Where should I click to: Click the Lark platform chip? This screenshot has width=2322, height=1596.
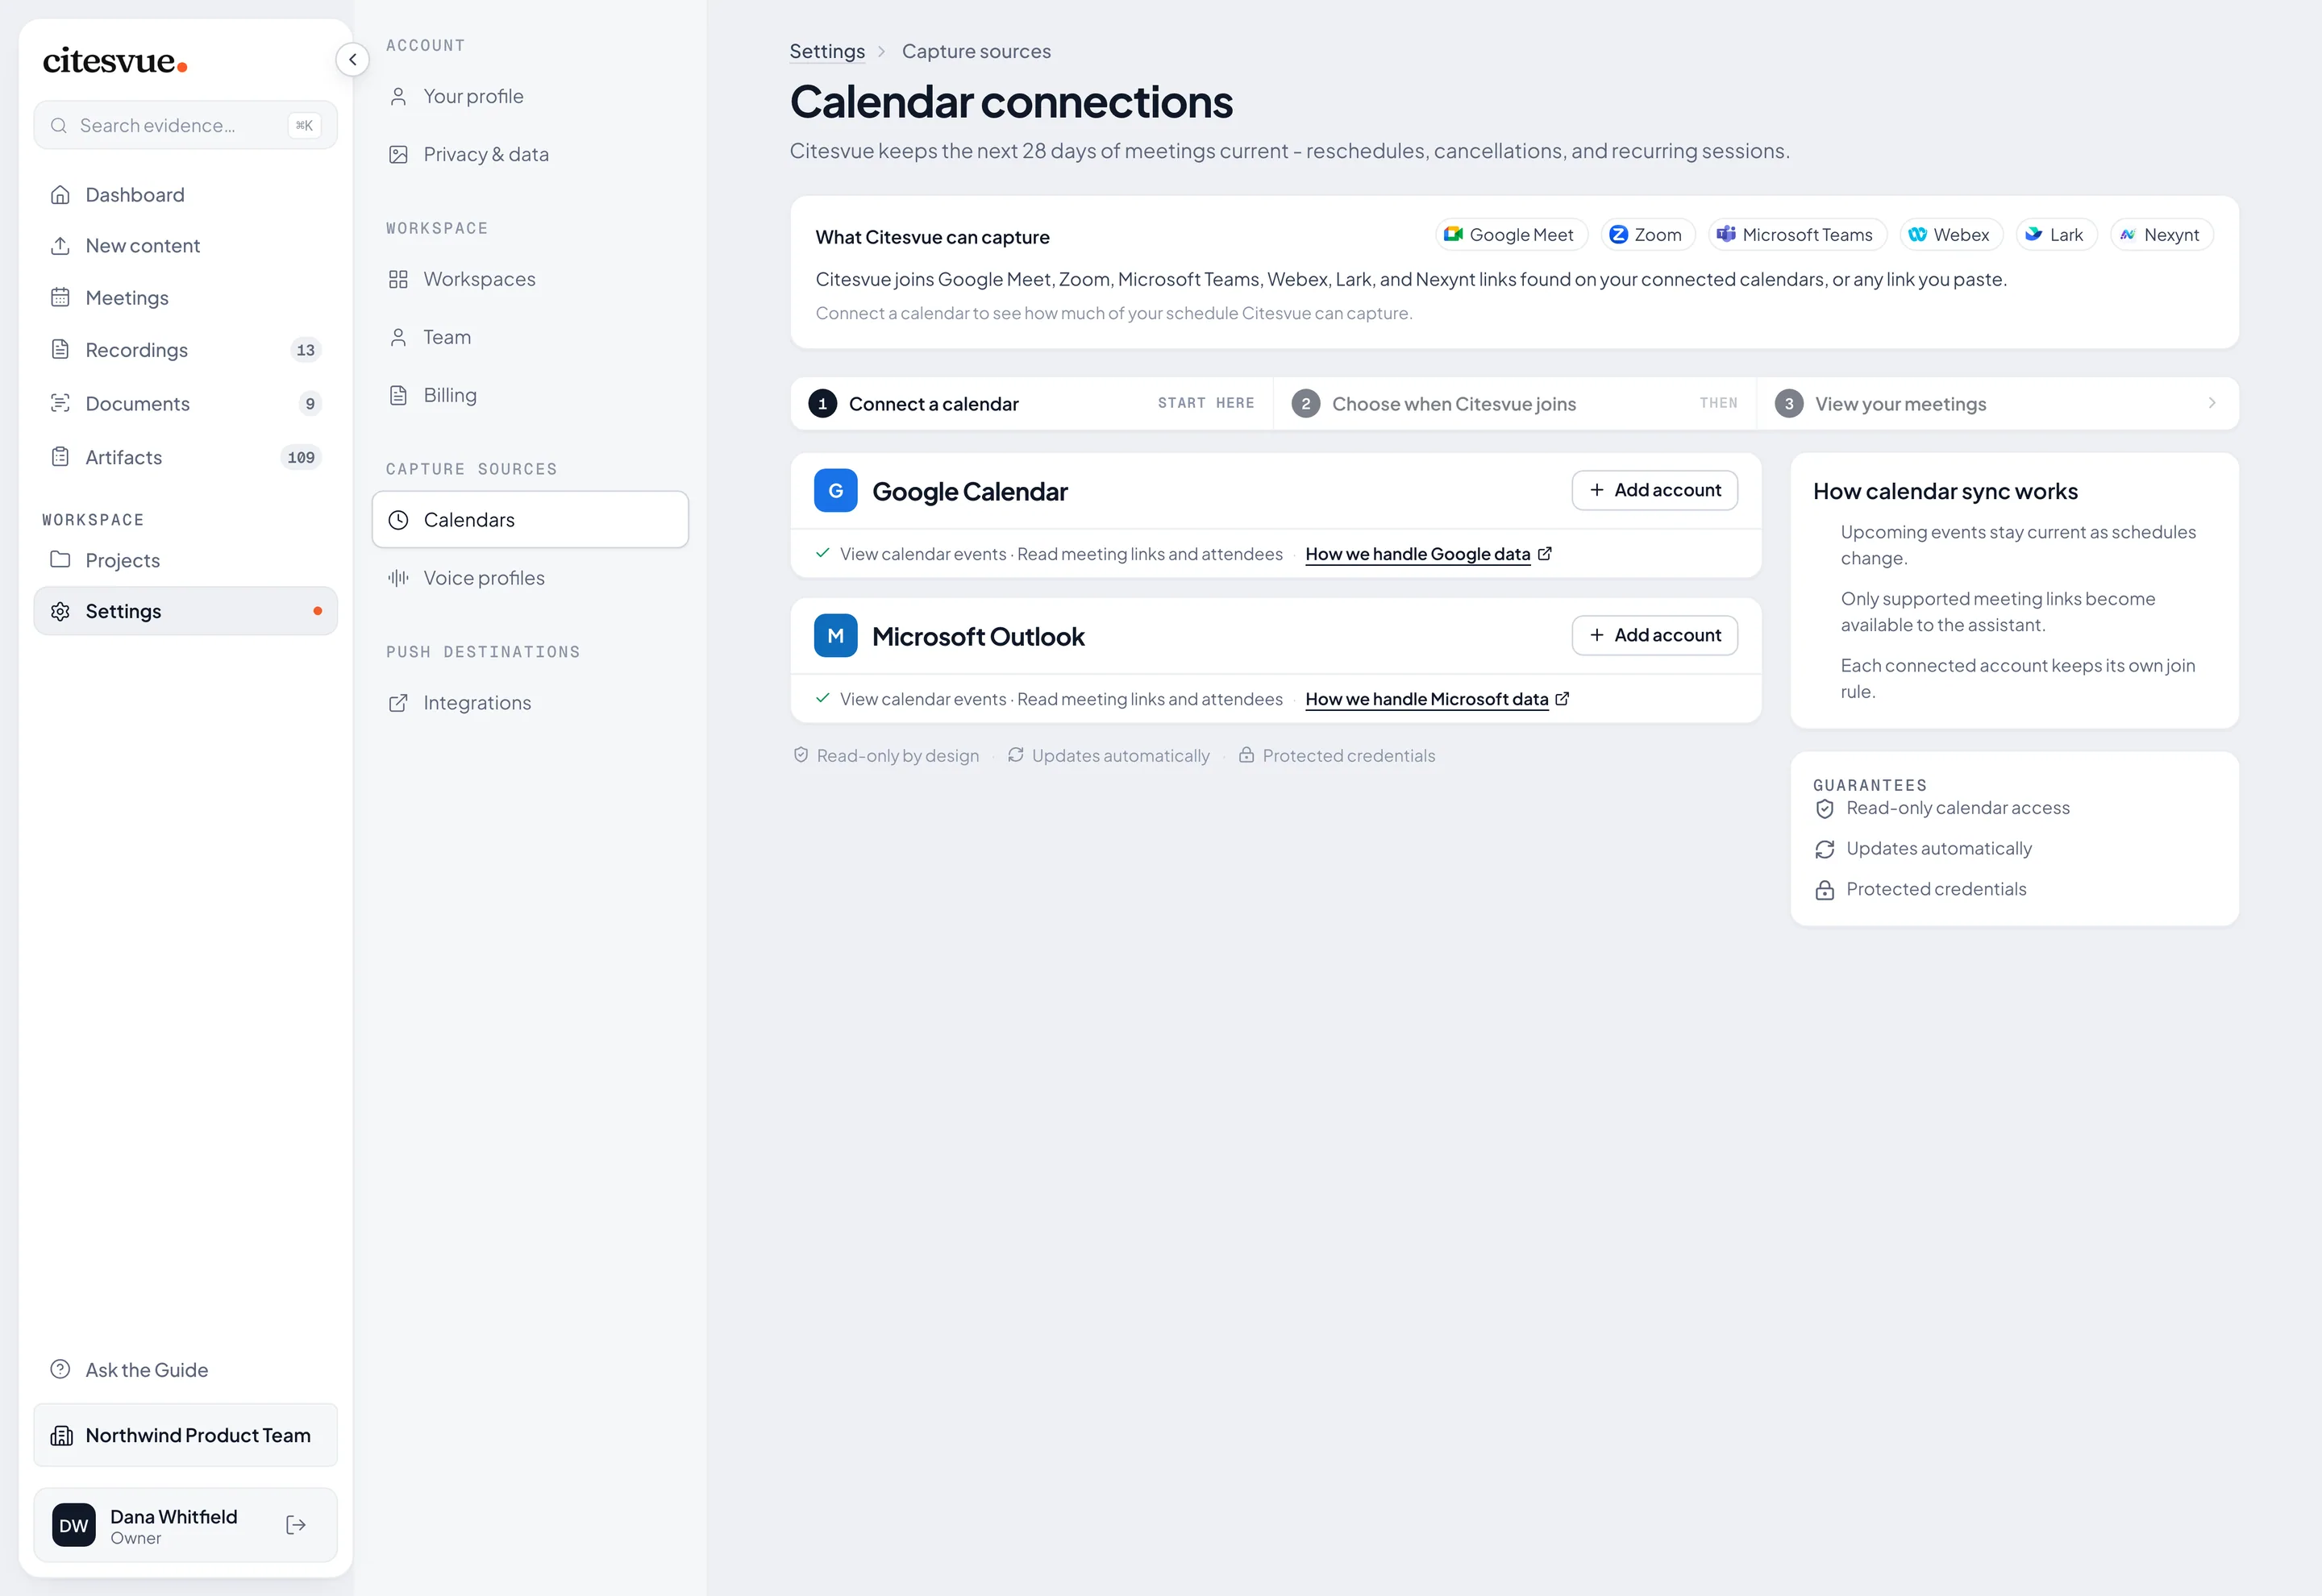[2056, 235]
